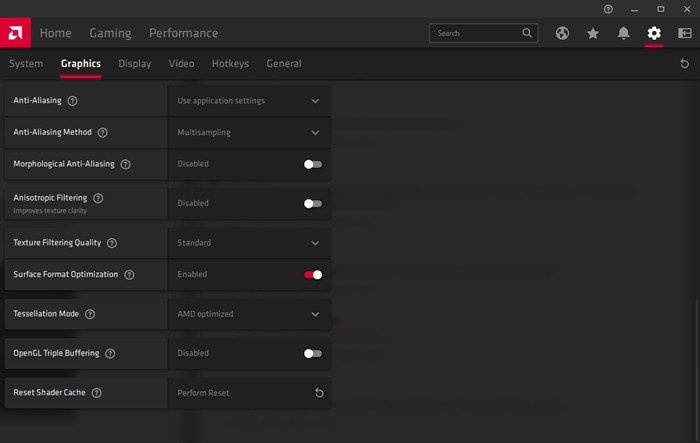Click the 'Enabled' status text

(x=192, y=274)
